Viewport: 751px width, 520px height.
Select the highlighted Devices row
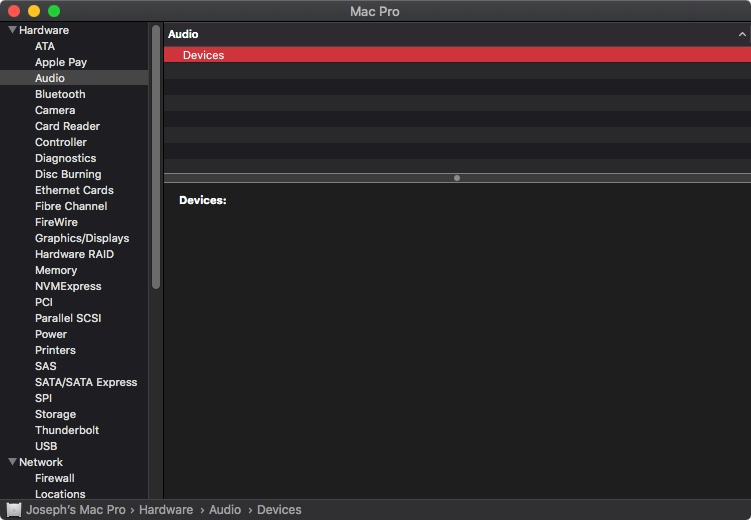(x=457, y=55)
